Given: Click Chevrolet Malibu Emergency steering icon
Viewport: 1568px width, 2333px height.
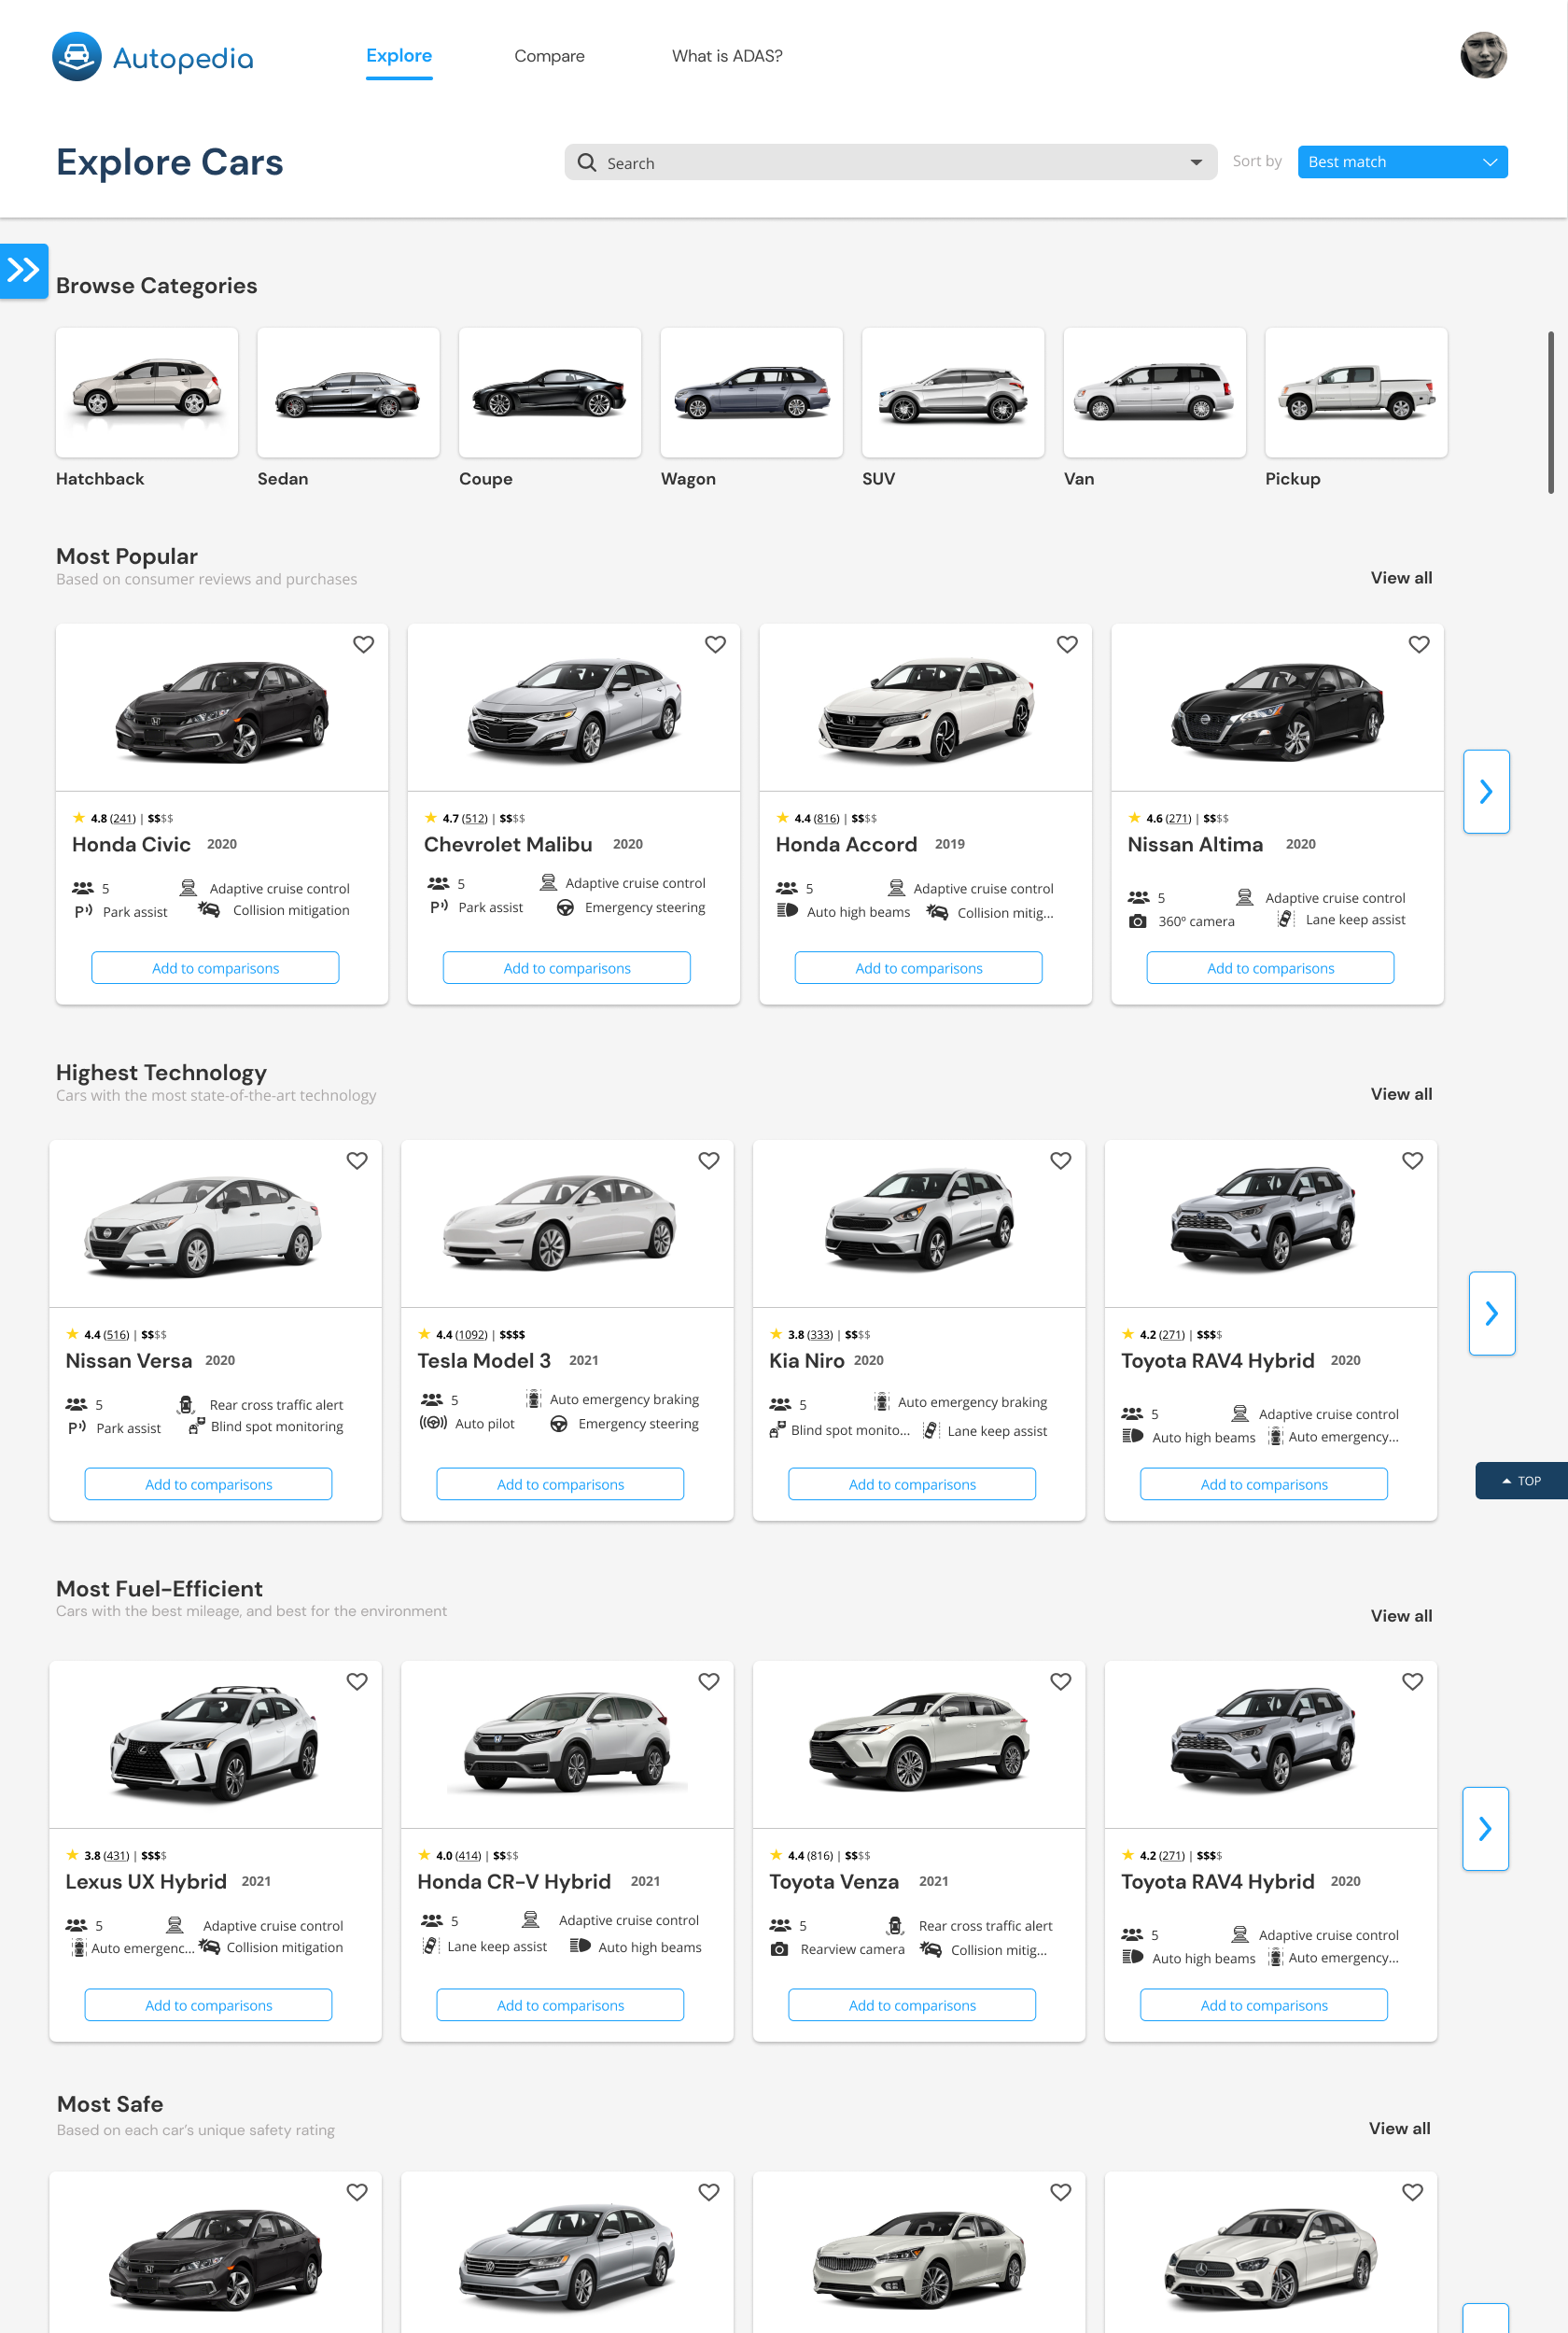Looking at the screenshot, I should [x=565, y=908].
